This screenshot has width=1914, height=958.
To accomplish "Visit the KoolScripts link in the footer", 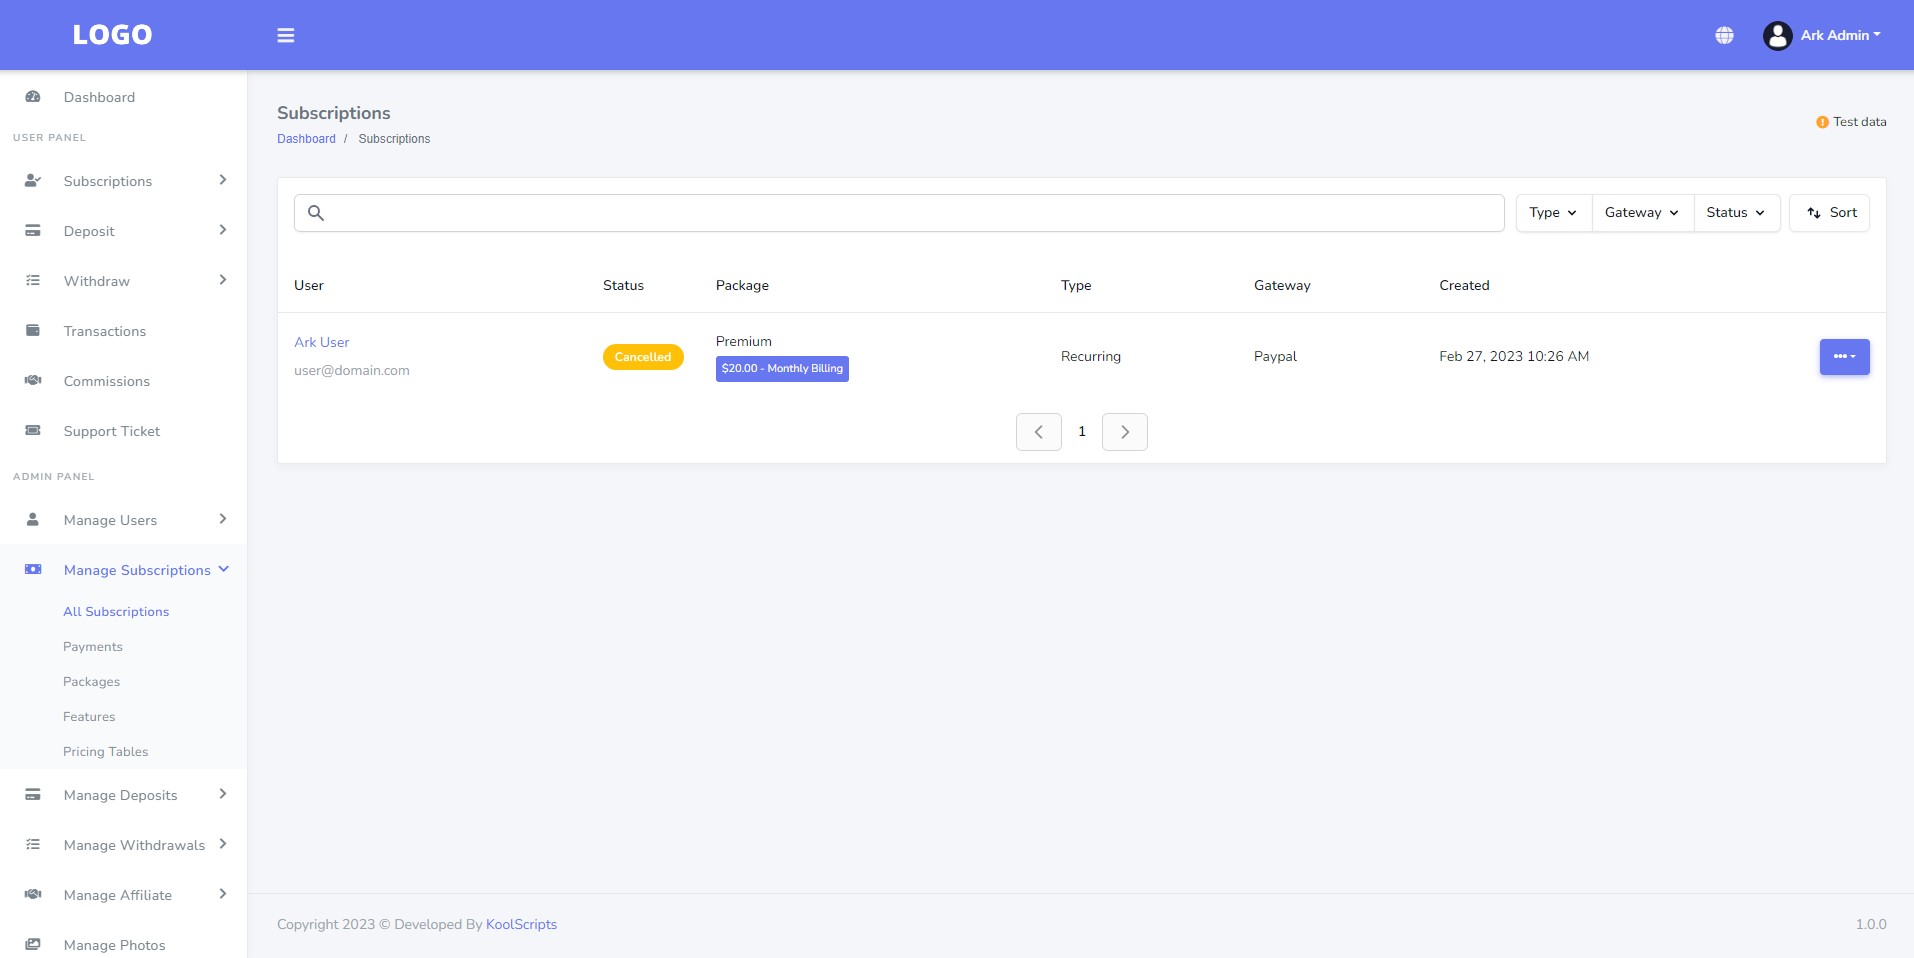I will pyautogui.click(x=520, y=924).
